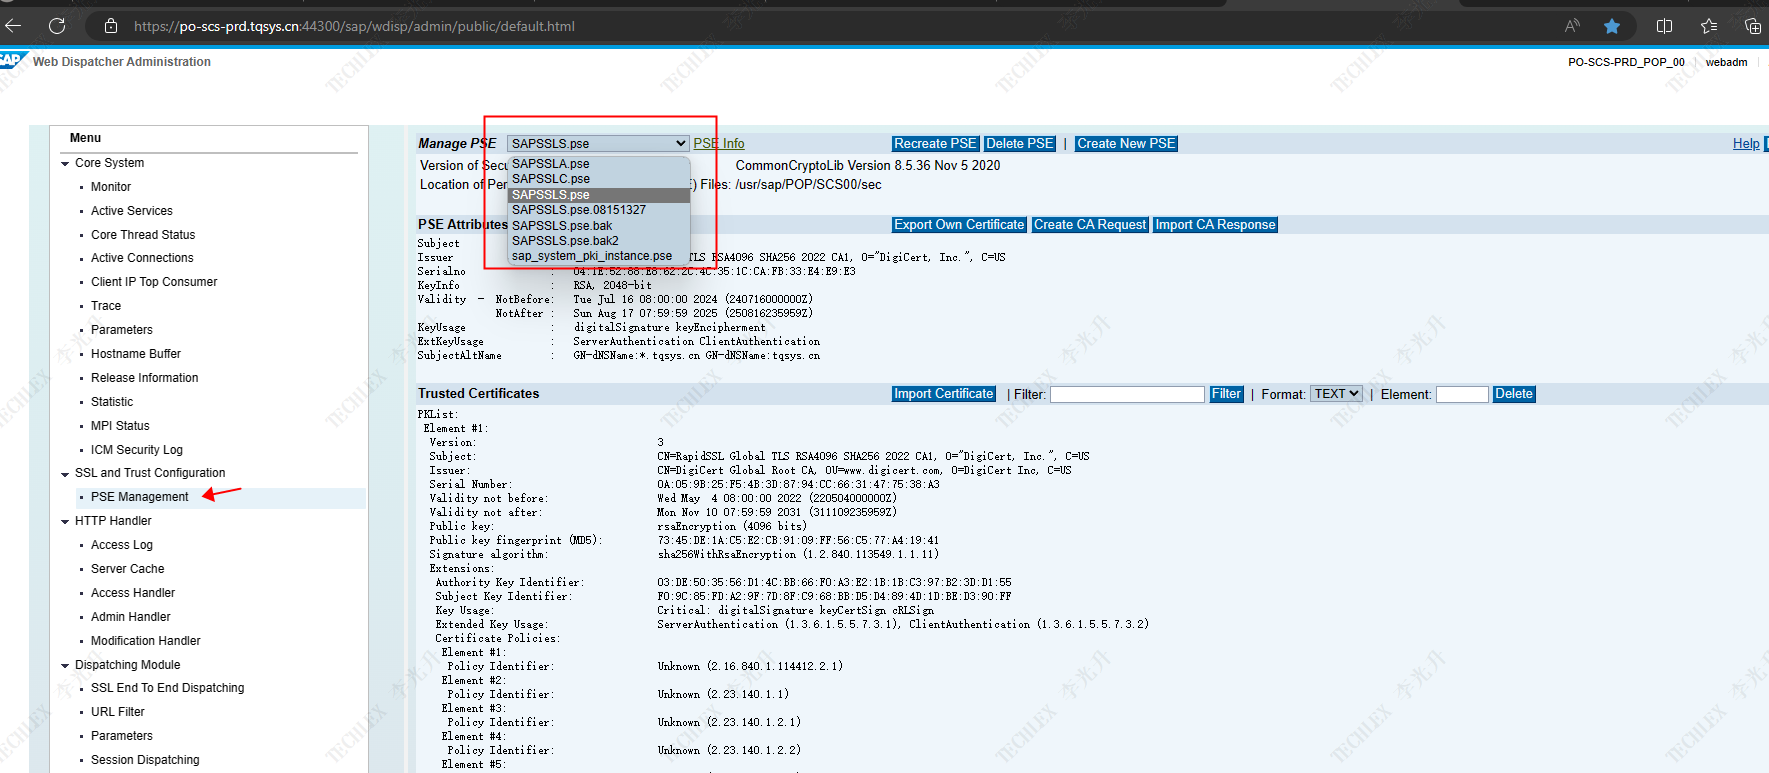Click the Create New PSE button
Screen dimensions: 1769x773
pyautogui.click(x=1126, y=144)
